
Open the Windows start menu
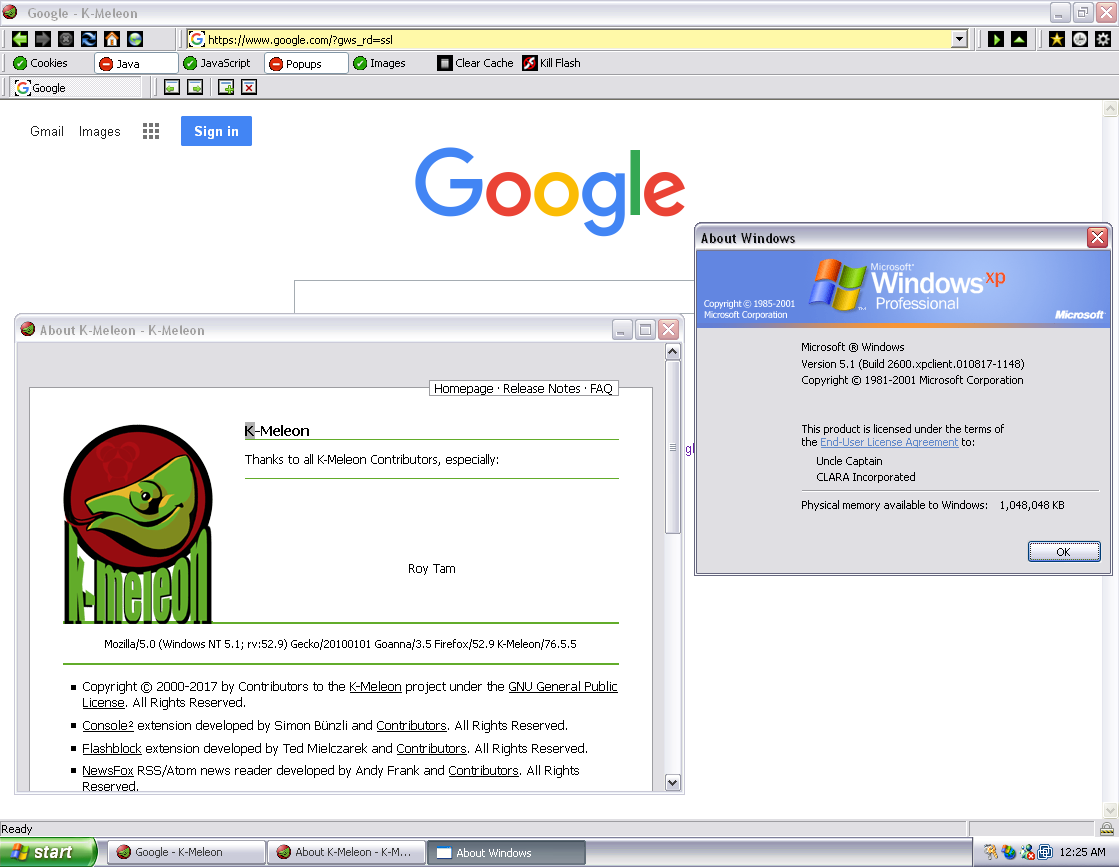coord(47,852)
